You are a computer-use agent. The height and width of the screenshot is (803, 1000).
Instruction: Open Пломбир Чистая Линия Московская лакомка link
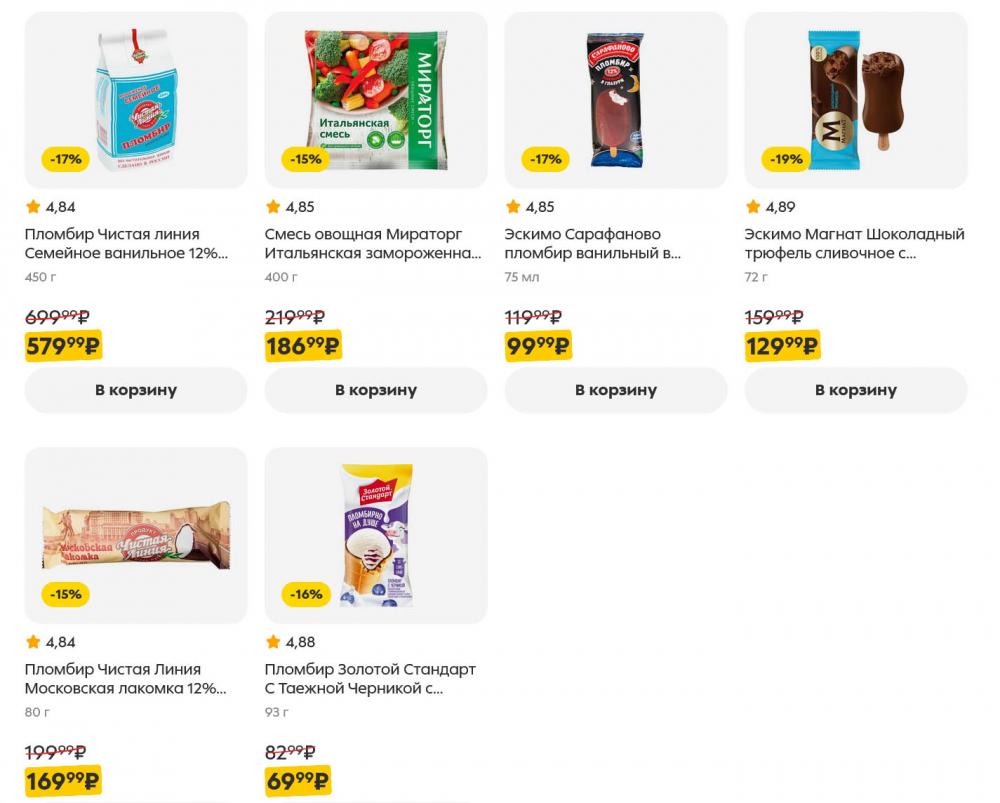(125, 679)
